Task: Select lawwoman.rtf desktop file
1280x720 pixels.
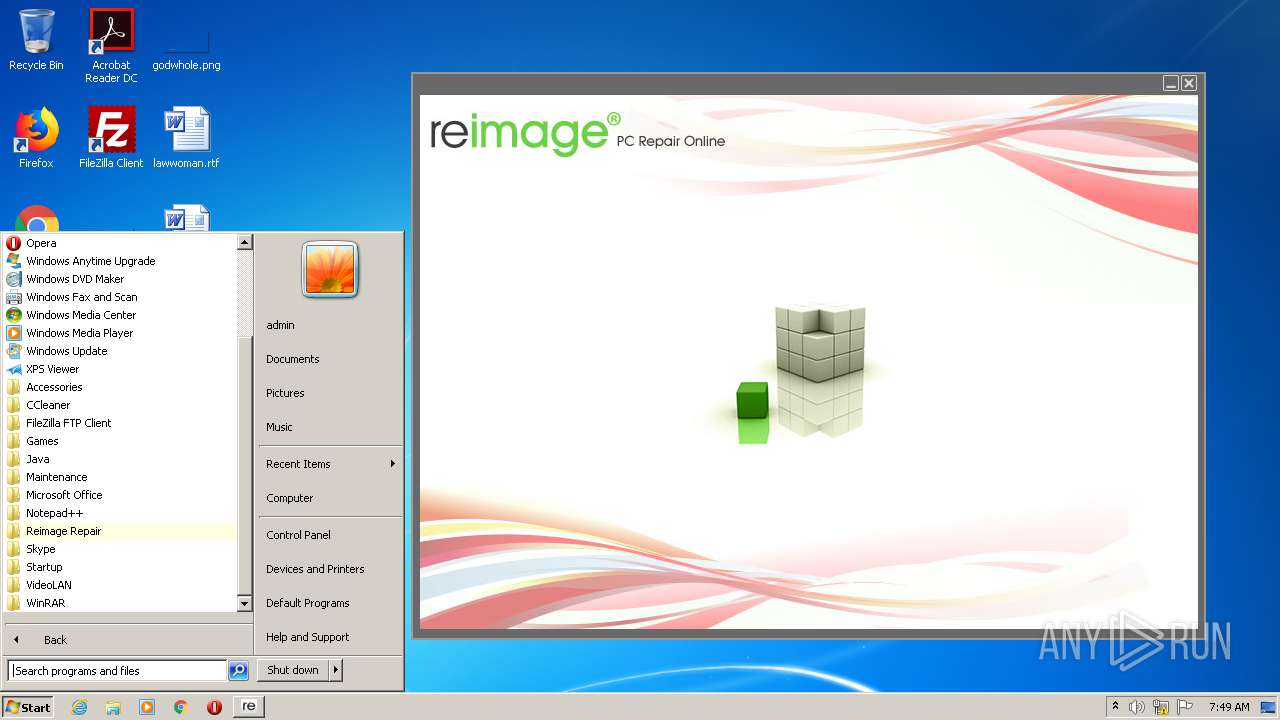Action: coord(186,137)
